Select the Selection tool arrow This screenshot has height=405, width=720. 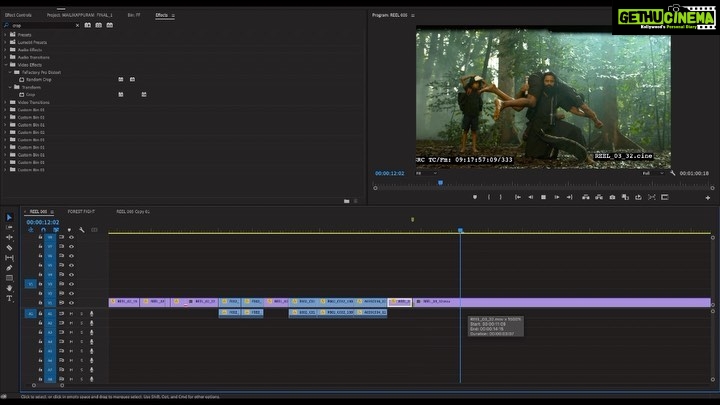9,217
